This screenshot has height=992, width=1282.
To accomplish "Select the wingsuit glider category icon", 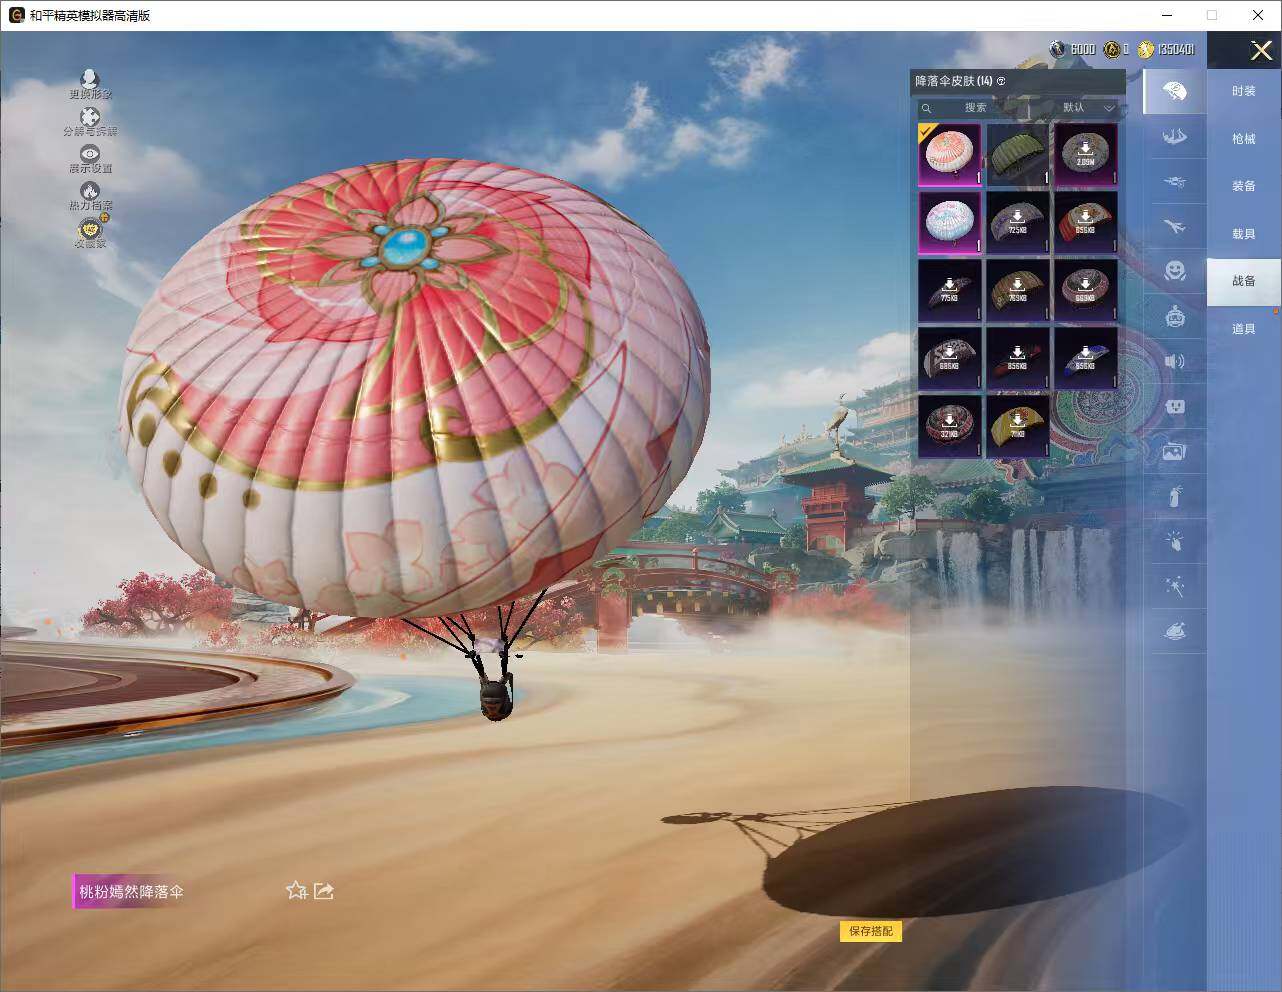I will click(x=1175, y=137).
